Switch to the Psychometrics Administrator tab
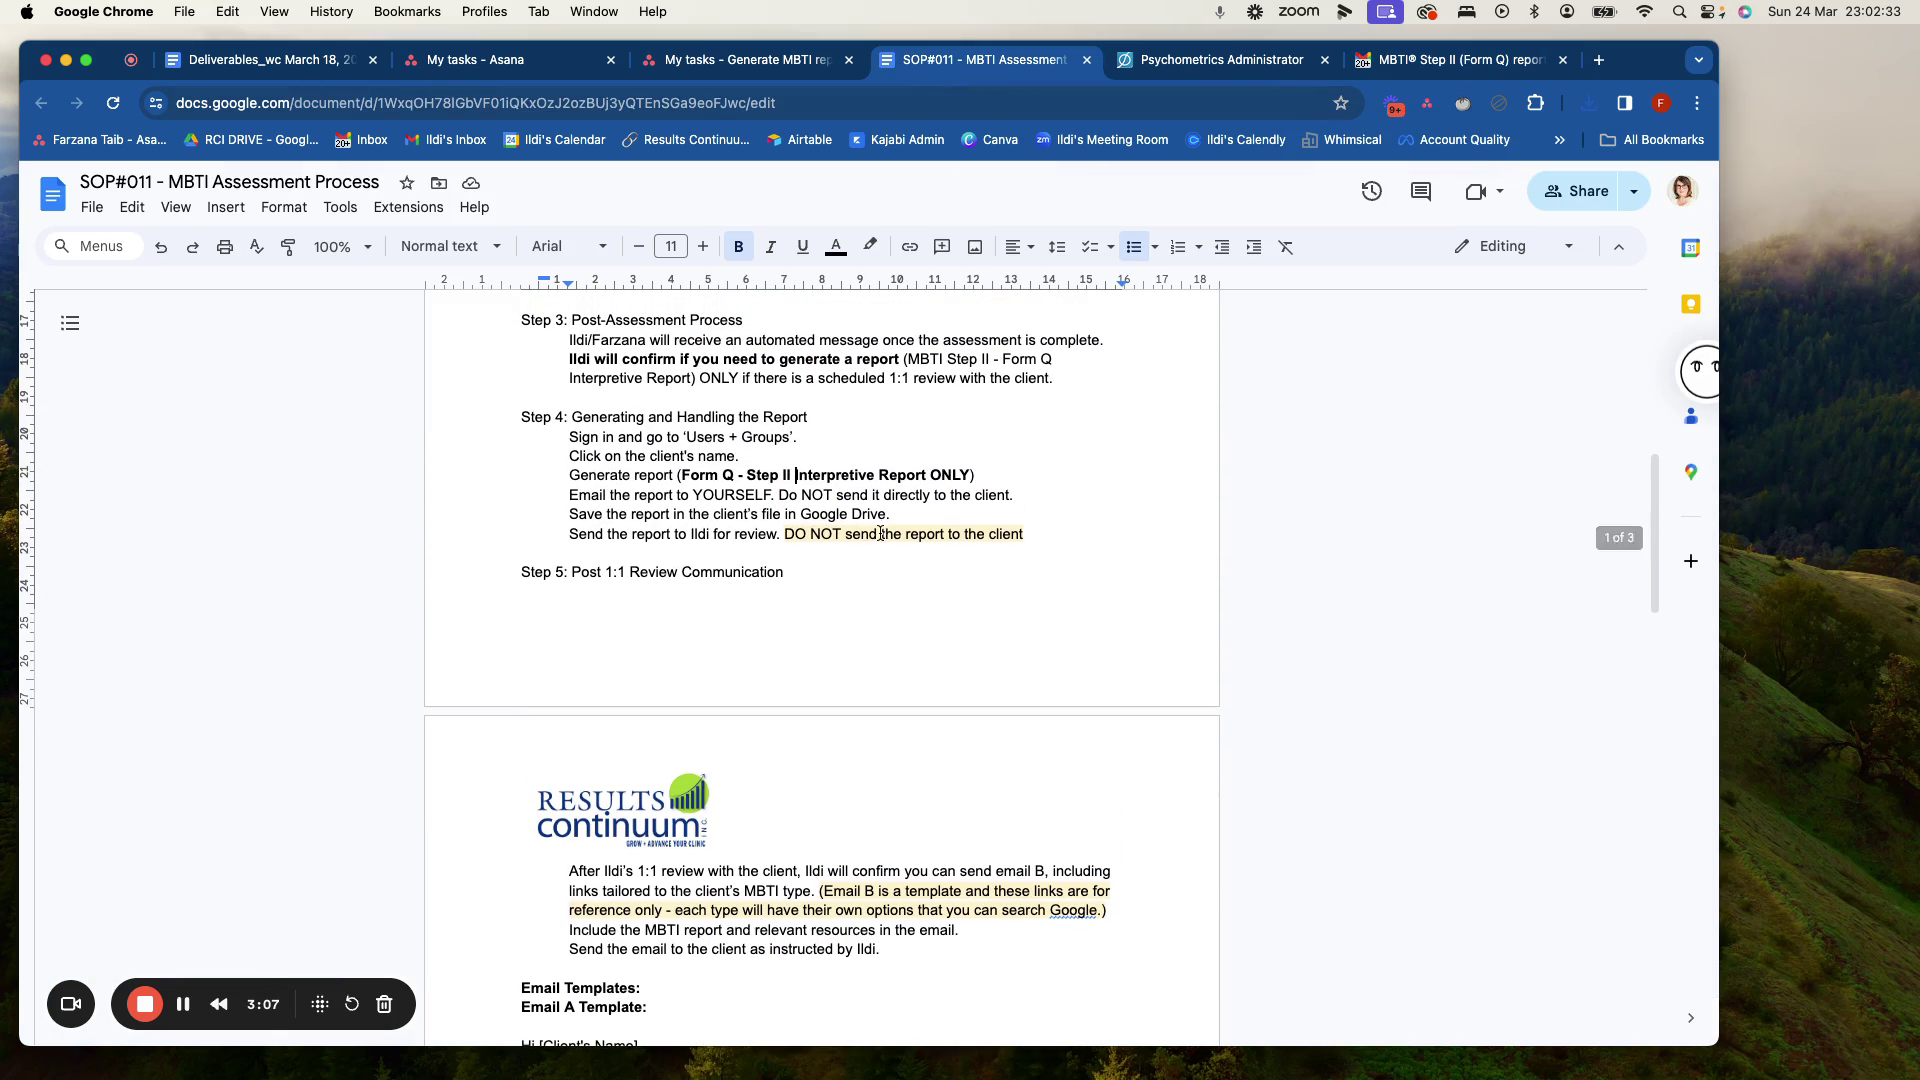Image resolution: width=1920 pixels, height=1080 pixels. tap(1220, 60)
